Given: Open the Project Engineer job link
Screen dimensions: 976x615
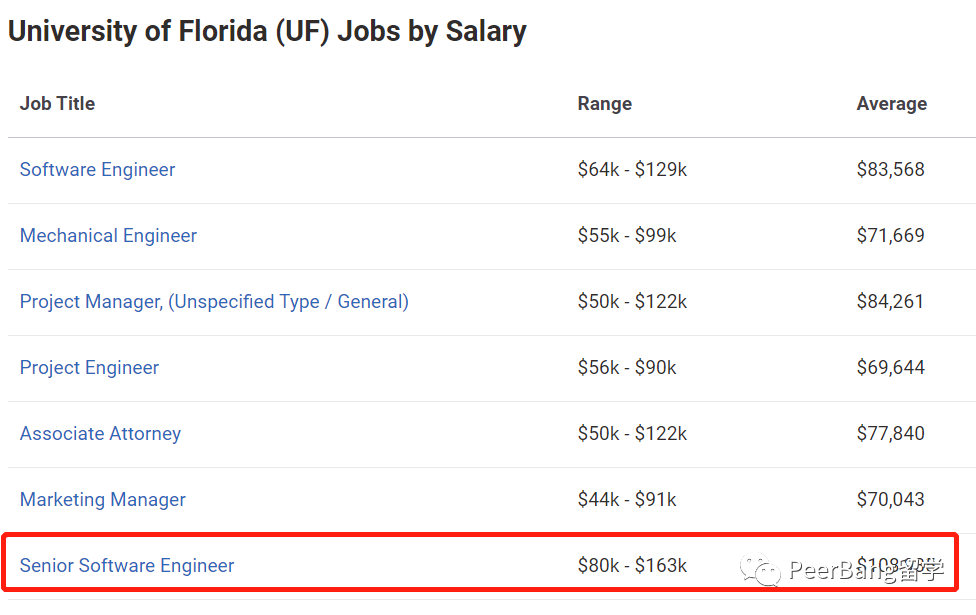Looking at the screenshot, I should pos(90,367).
